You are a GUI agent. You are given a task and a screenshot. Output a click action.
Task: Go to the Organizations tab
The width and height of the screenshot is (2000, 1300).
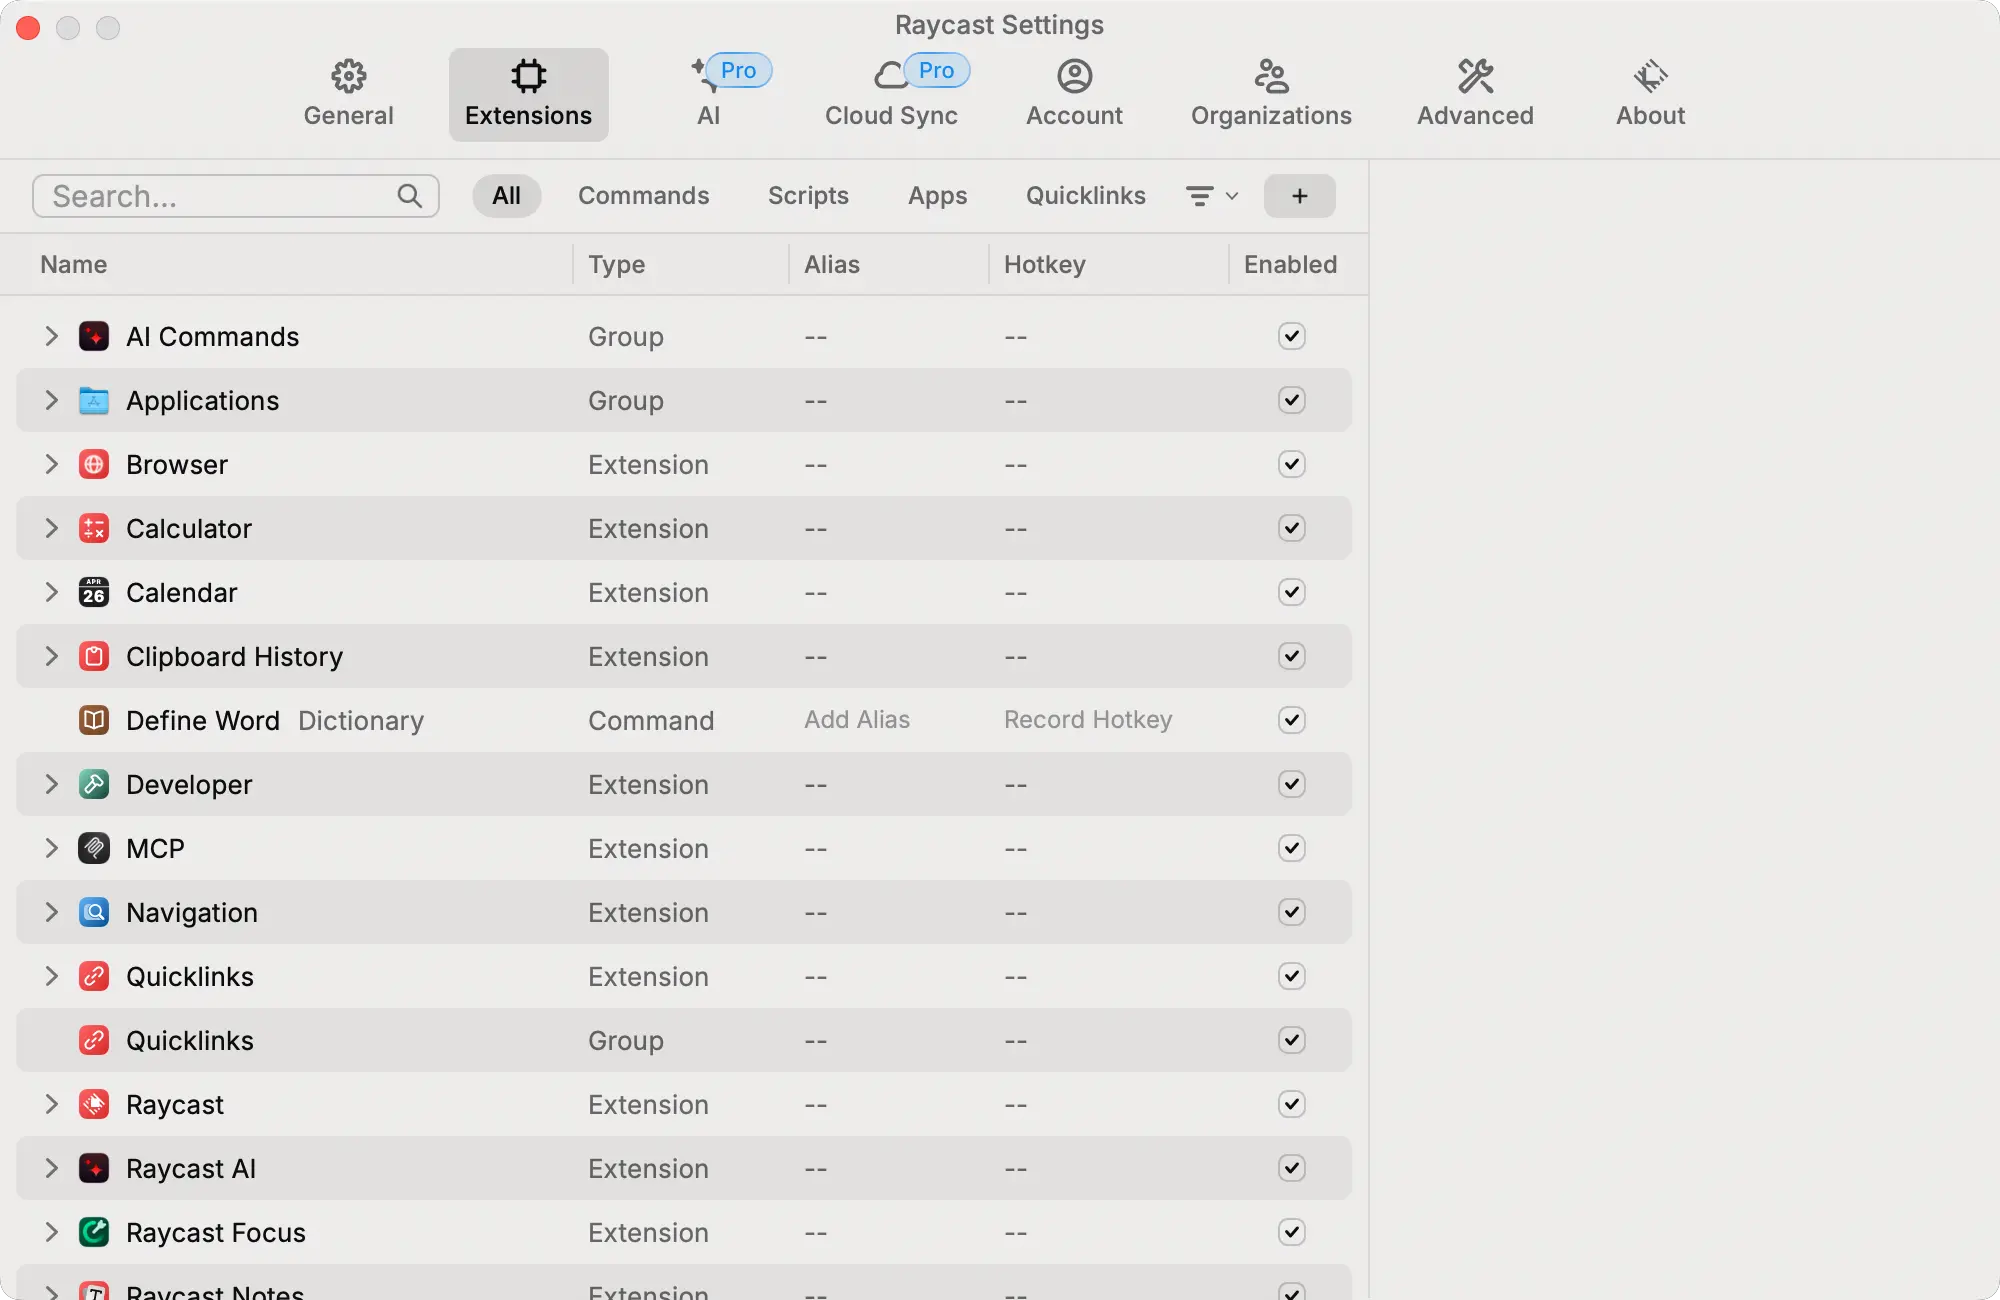pyautogui.click(x=1272, y=94)
